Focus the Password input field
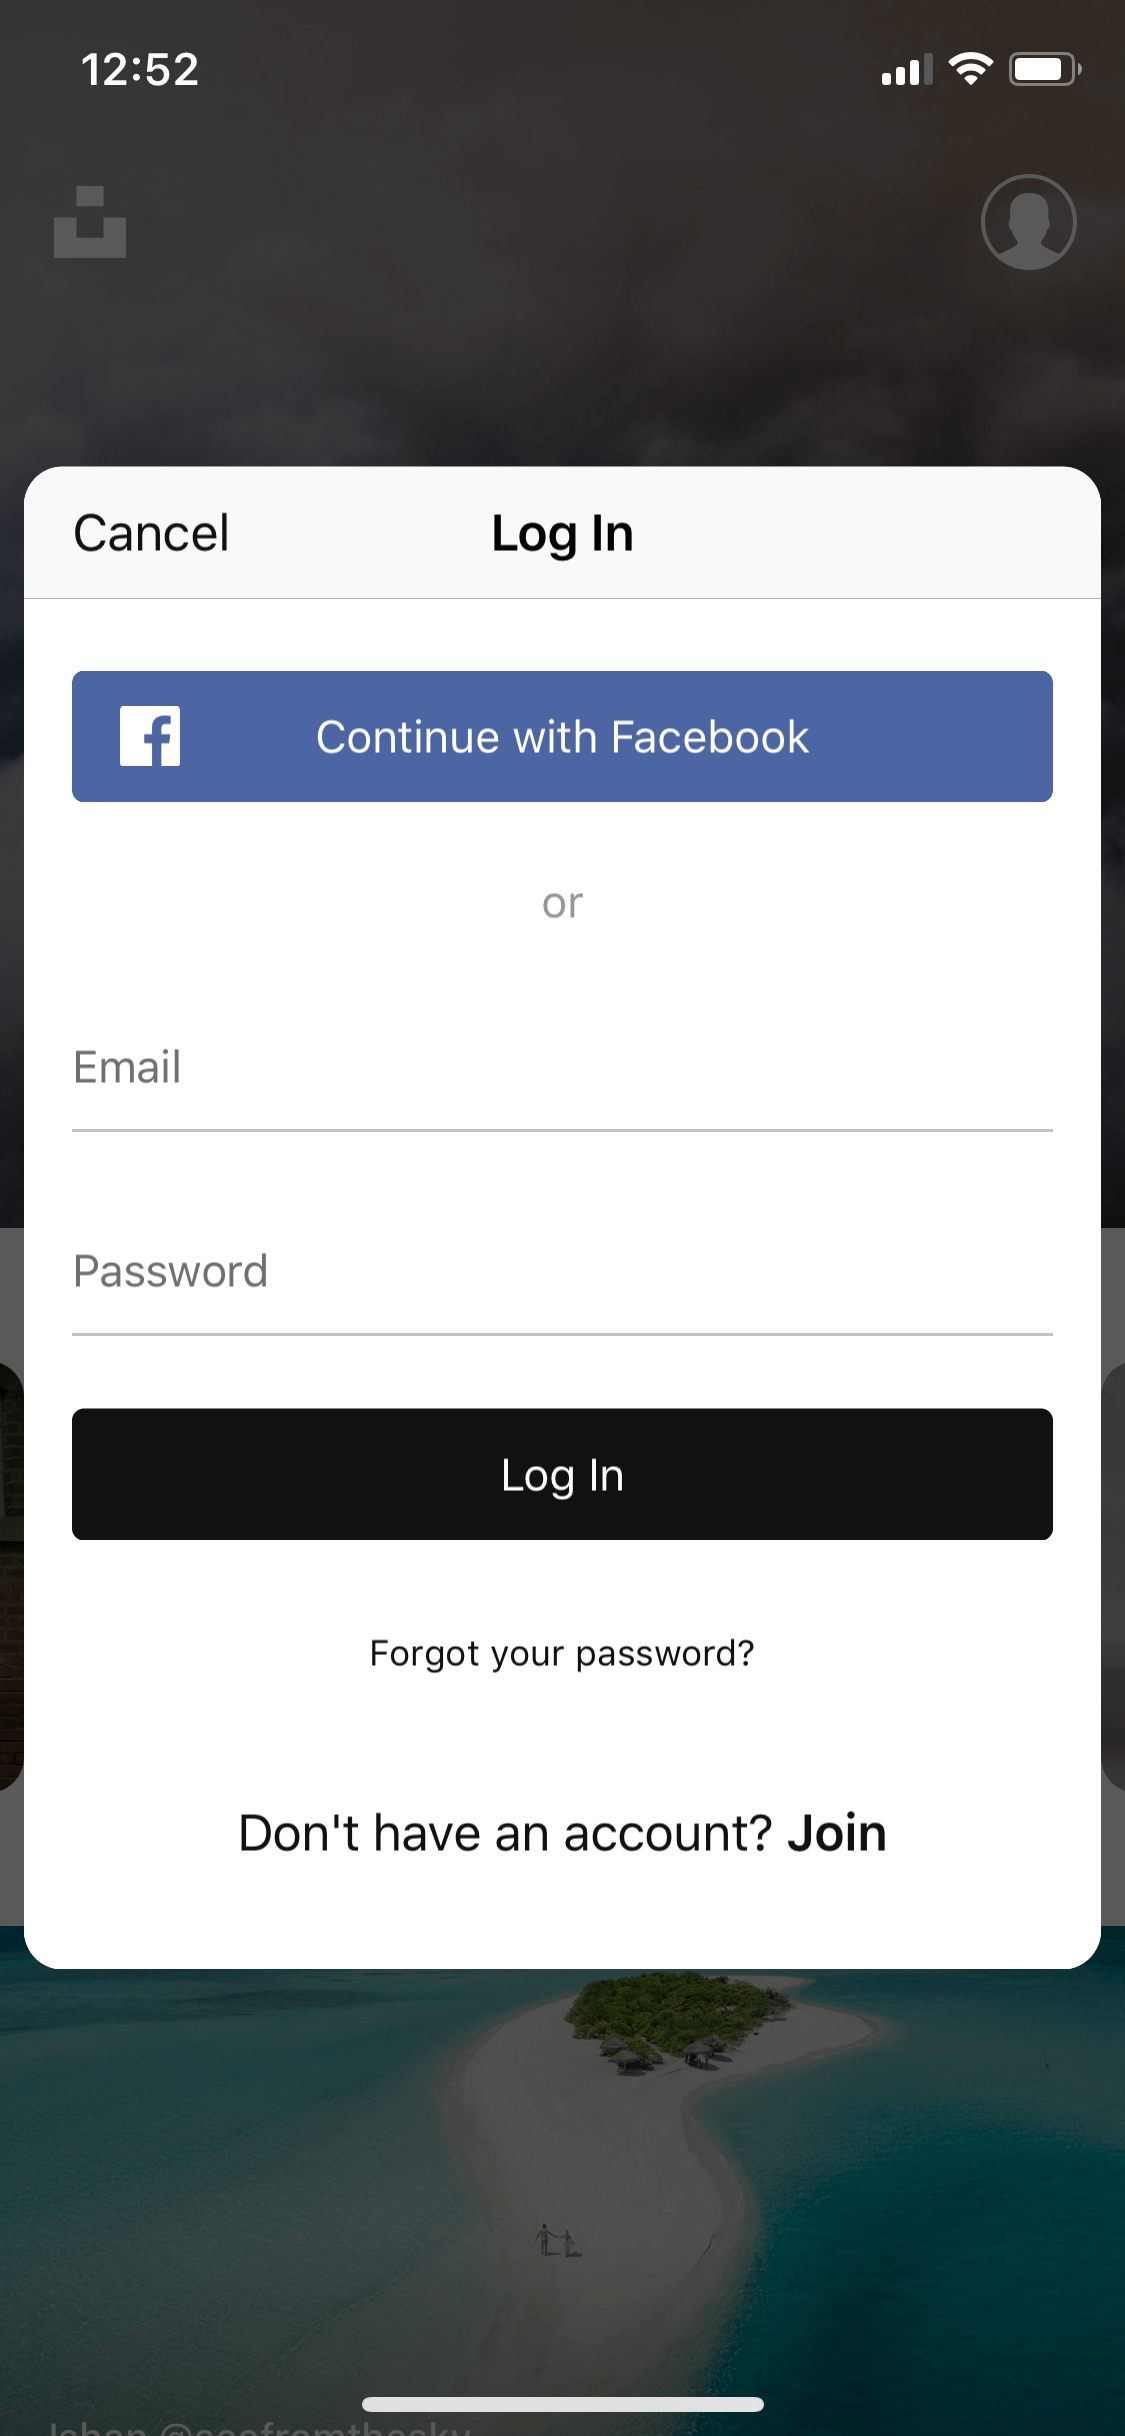The width and height of the screenshot is (1125, 2436). 562,1272
